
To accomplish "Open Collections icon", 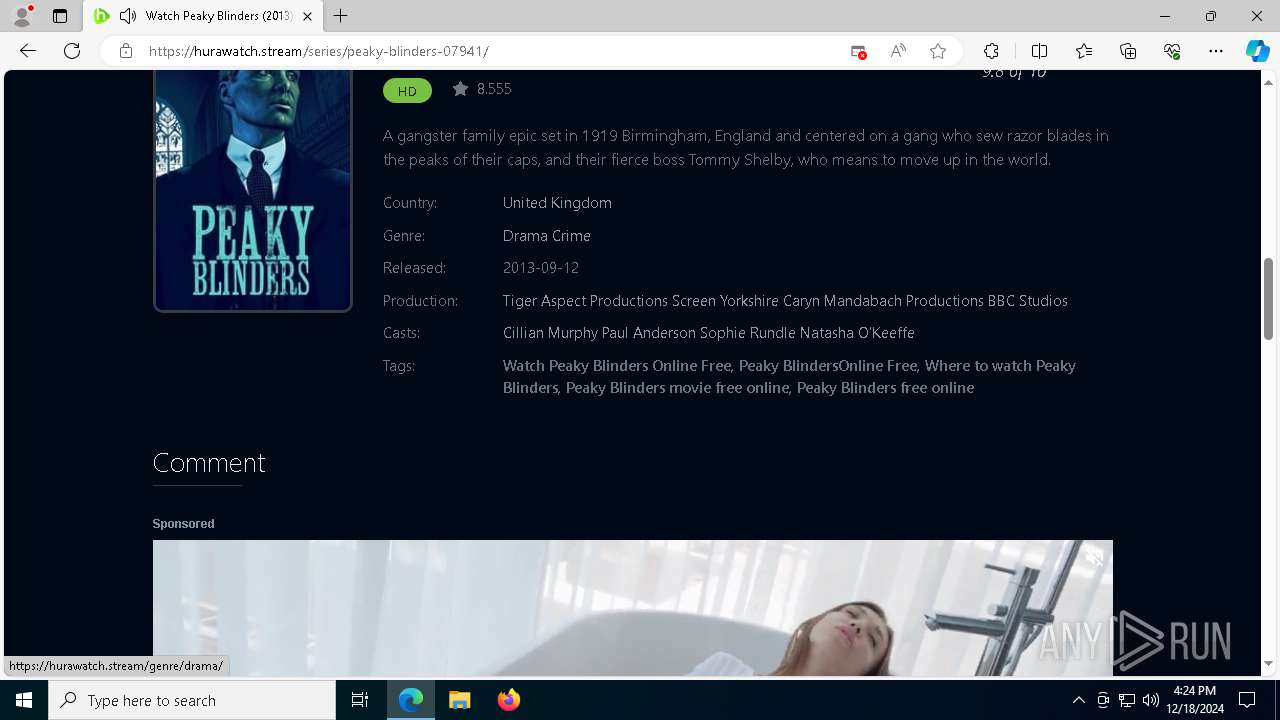I will pos(1128,51).
